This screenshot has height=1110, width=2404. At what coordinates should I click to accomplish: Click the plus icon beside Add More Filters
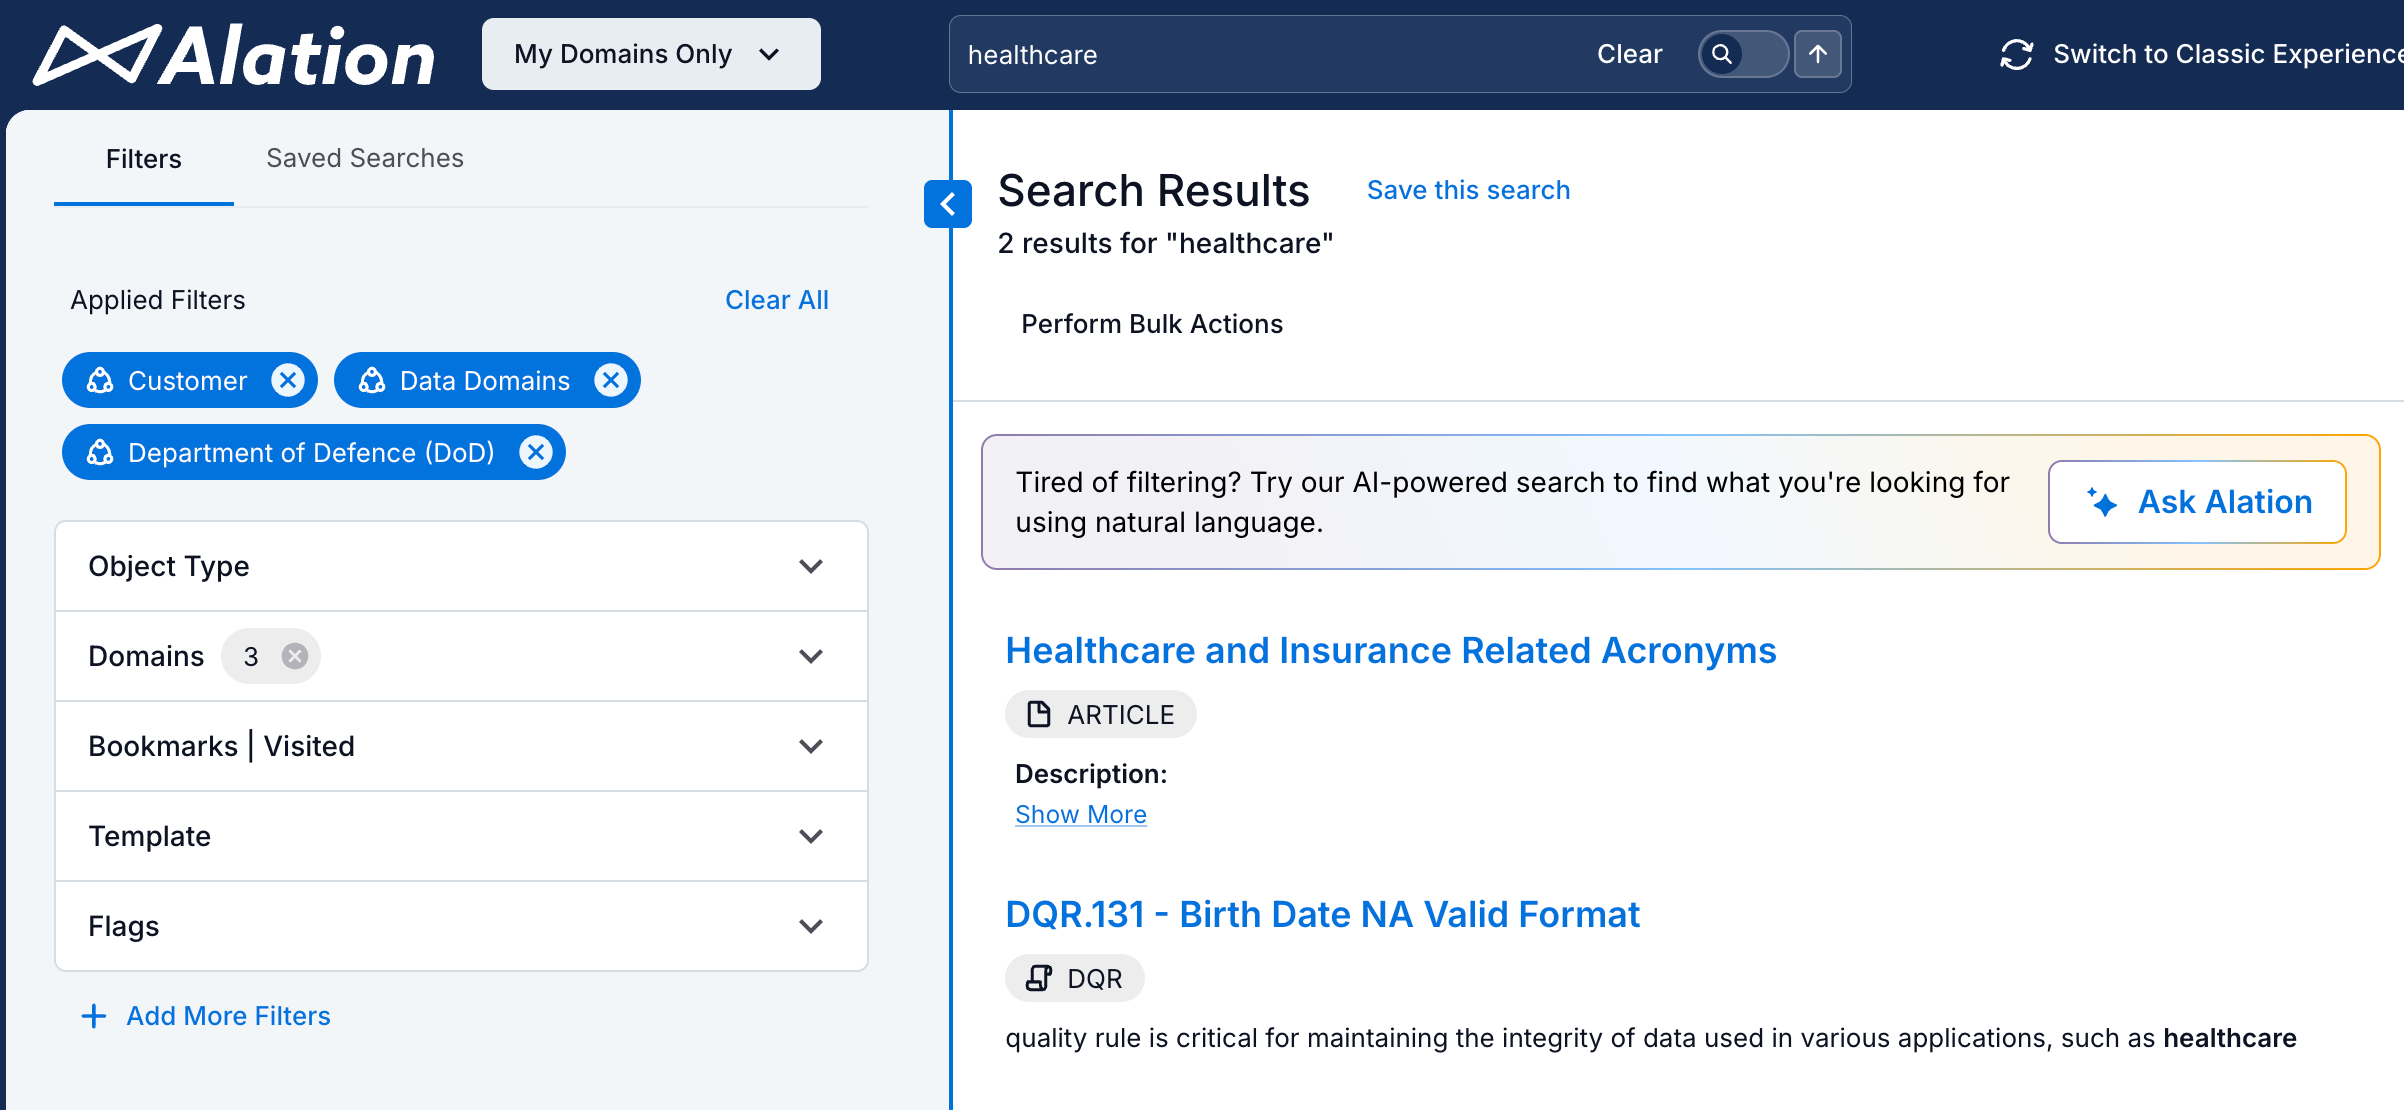point(92,1015)
